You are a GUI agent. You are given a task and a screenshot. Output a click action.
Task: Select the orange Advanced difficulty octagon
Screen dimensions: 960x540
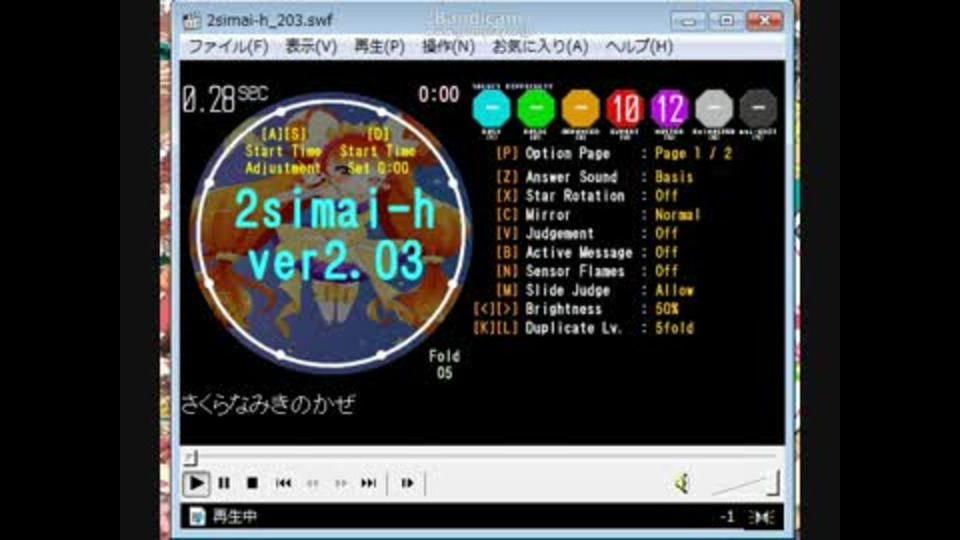(580, 108)
